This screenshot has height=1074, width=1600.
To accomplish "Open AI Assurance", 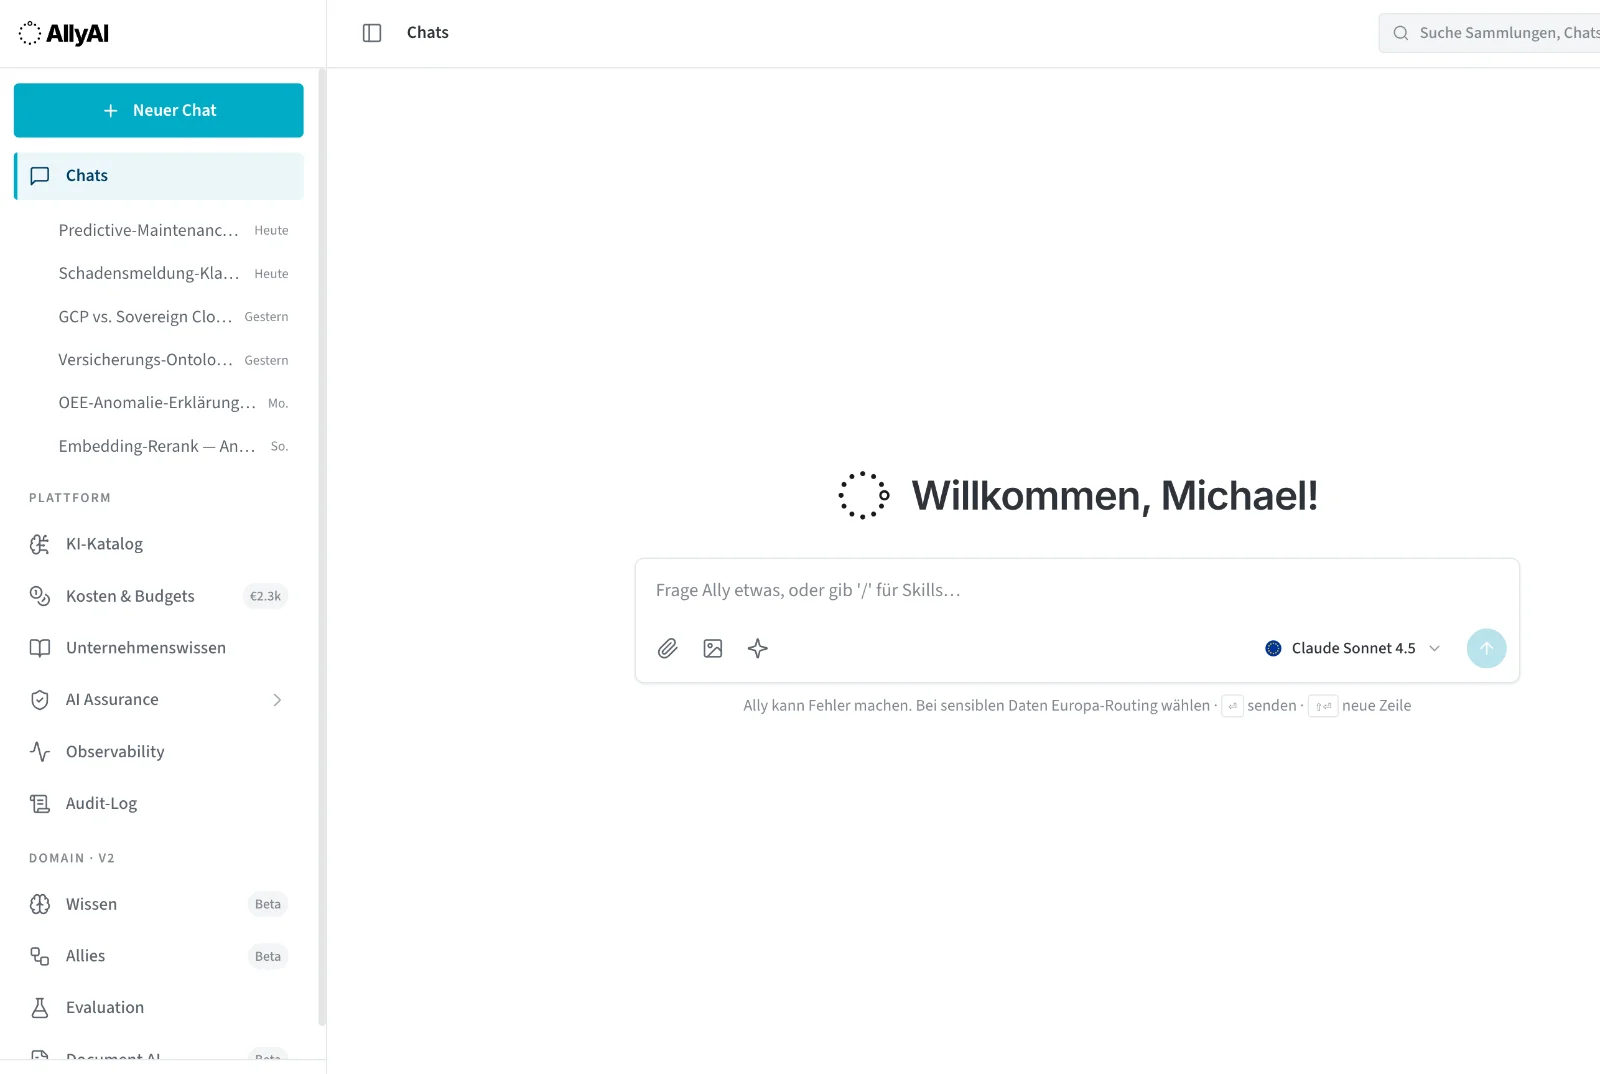I will (159, 700).
